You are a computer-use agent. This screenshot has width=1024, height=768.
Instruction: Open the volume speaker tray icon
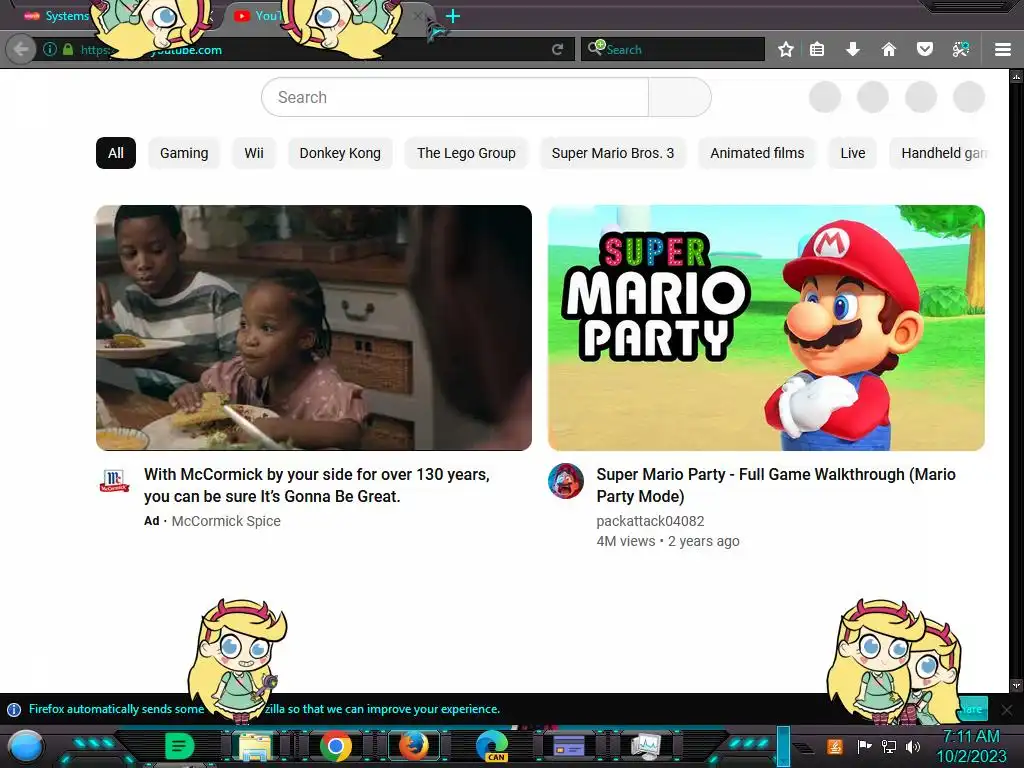[913, 746]
